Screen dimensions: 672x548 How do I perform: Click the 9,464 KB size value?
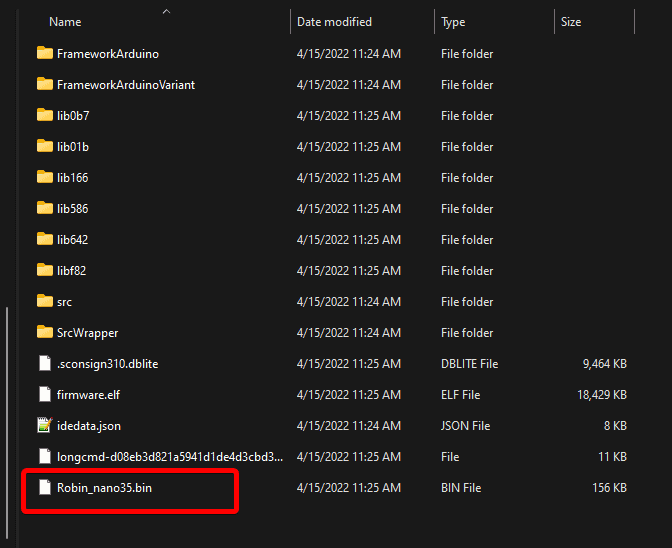click(604, 364)
